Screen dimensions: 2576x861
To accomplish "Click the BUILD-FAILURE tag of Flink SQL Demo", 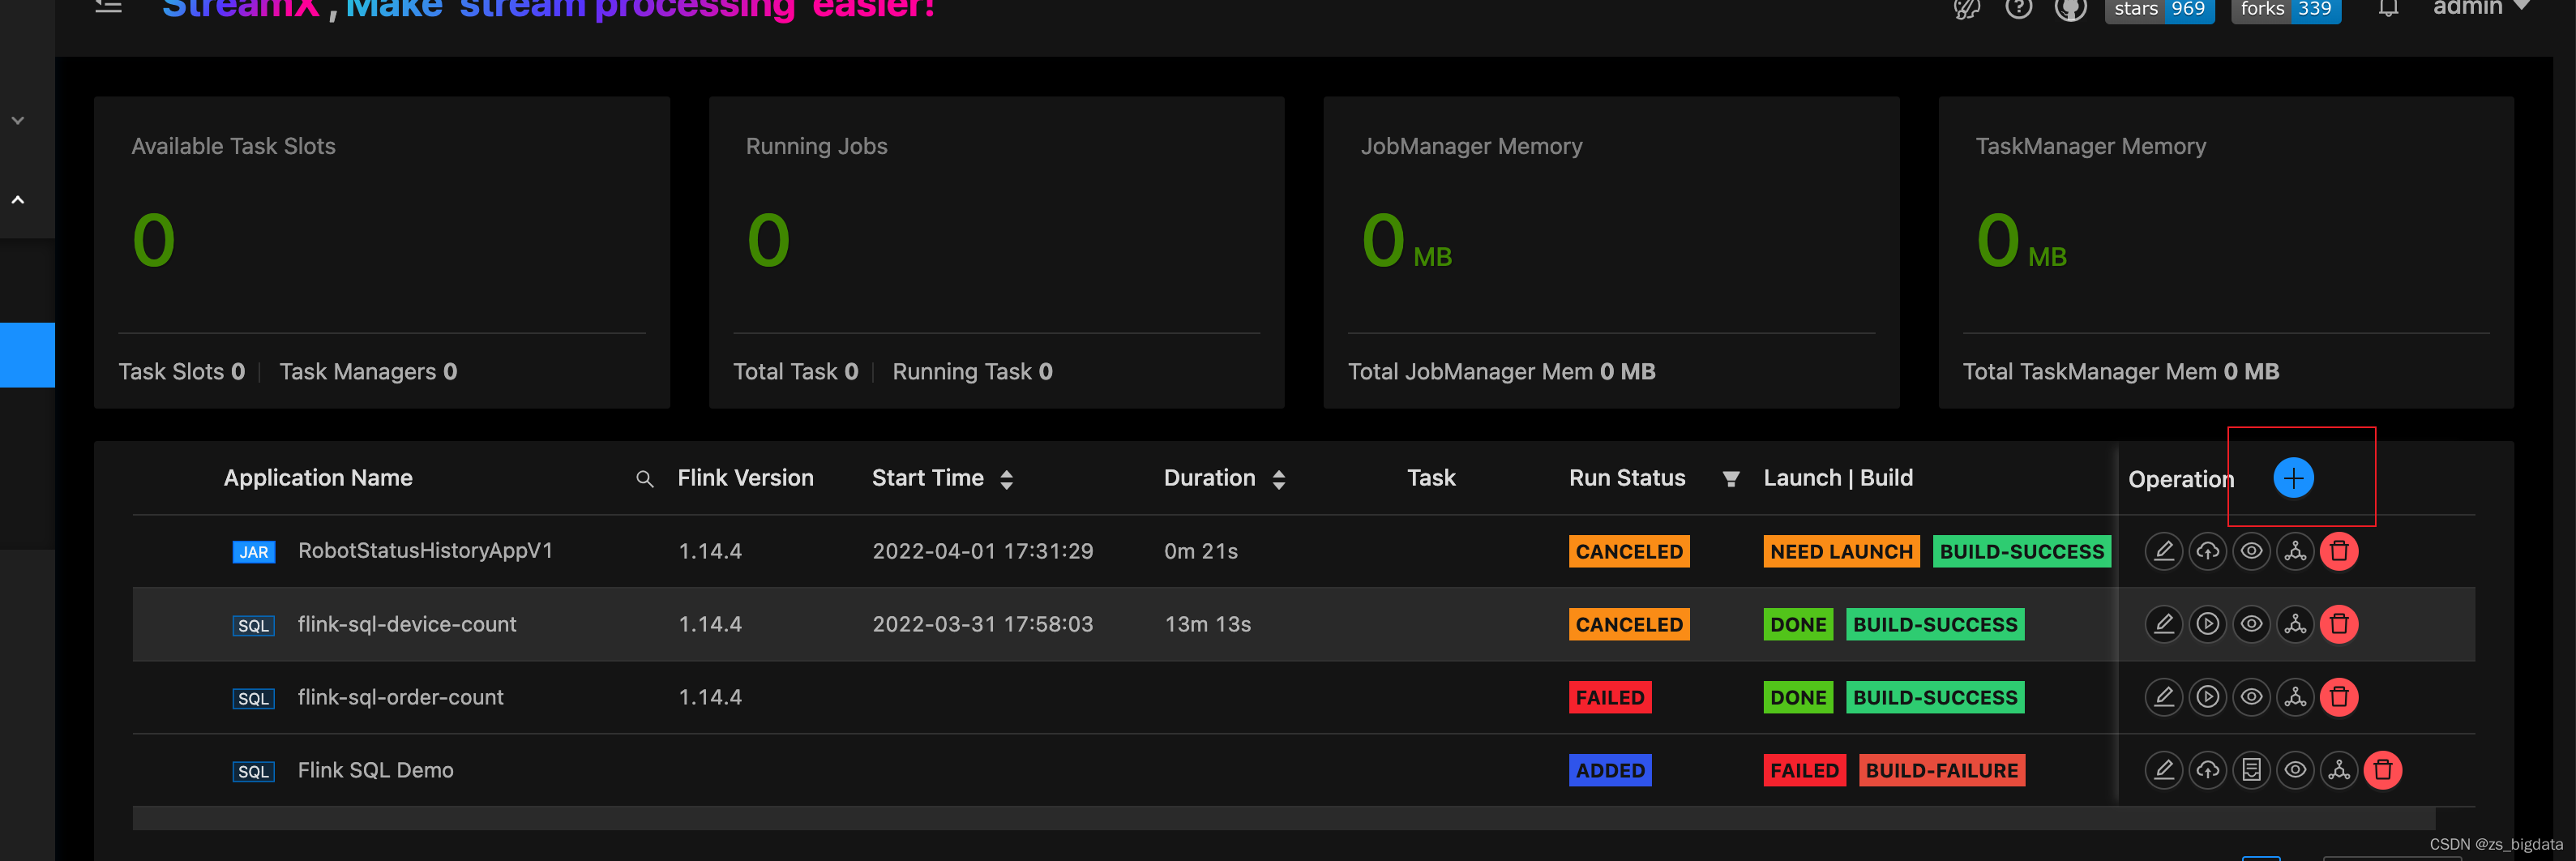I will click(1942, 770).
